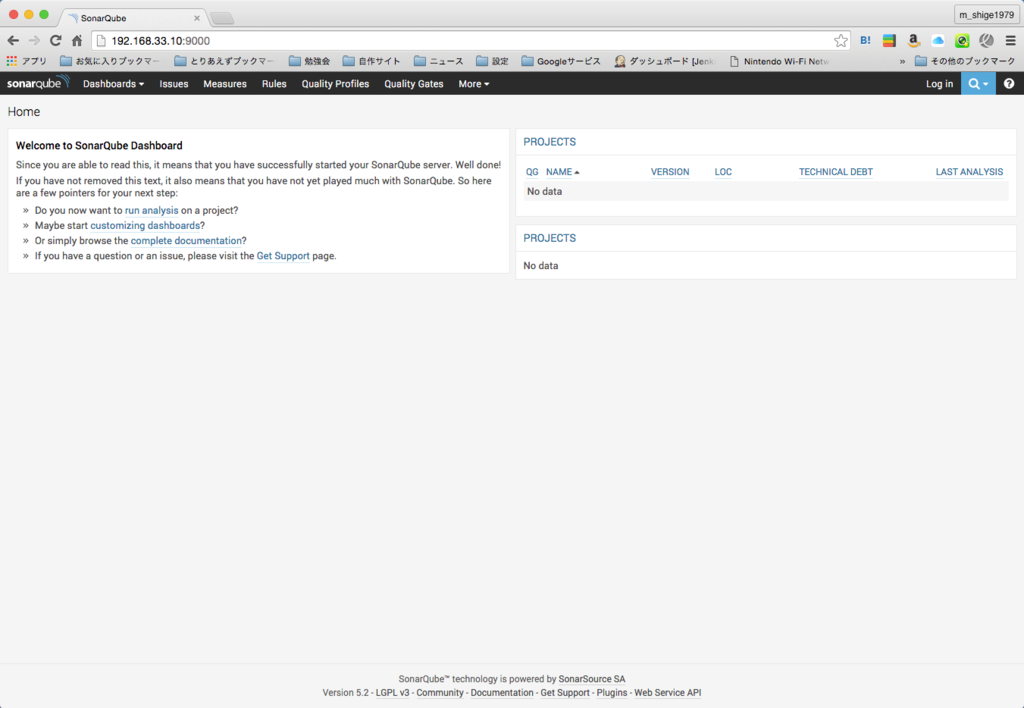1024x708 pixels.
Task: Open the ニュース bookmark folder
Action: click(439, 61)
